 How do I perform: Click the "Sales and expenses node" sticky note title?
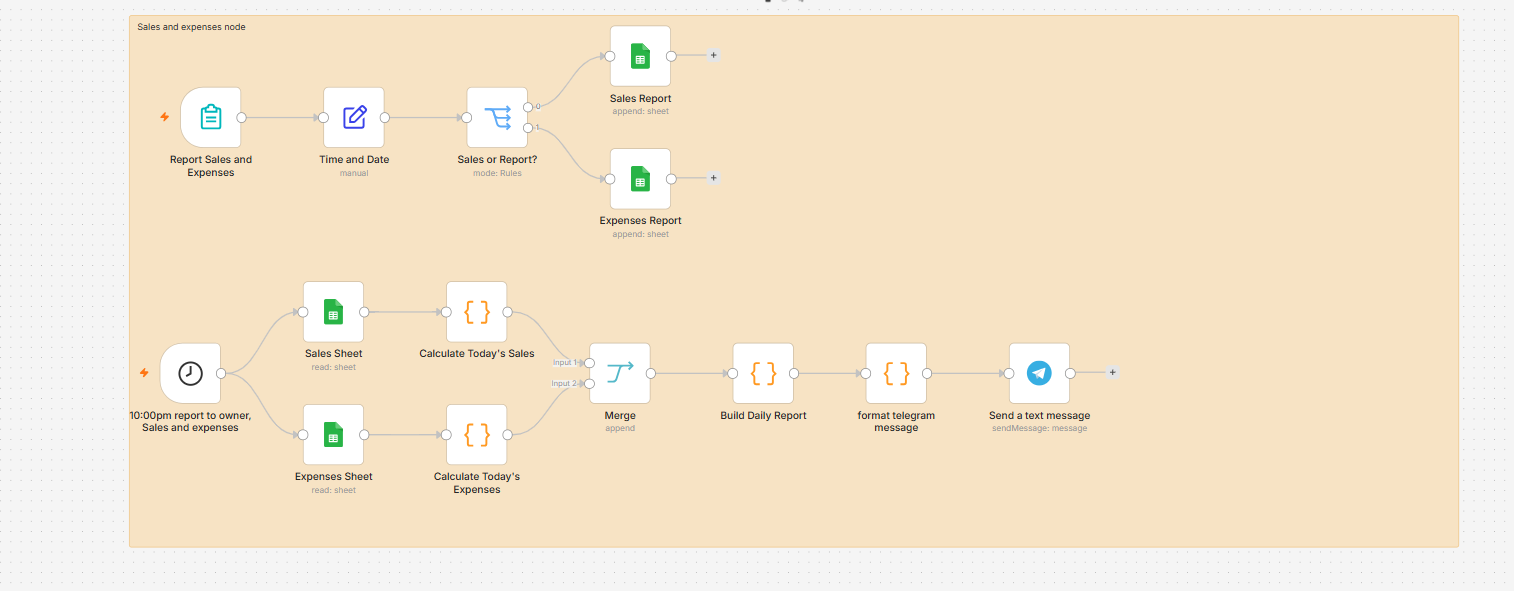click(x=191, y=27)
